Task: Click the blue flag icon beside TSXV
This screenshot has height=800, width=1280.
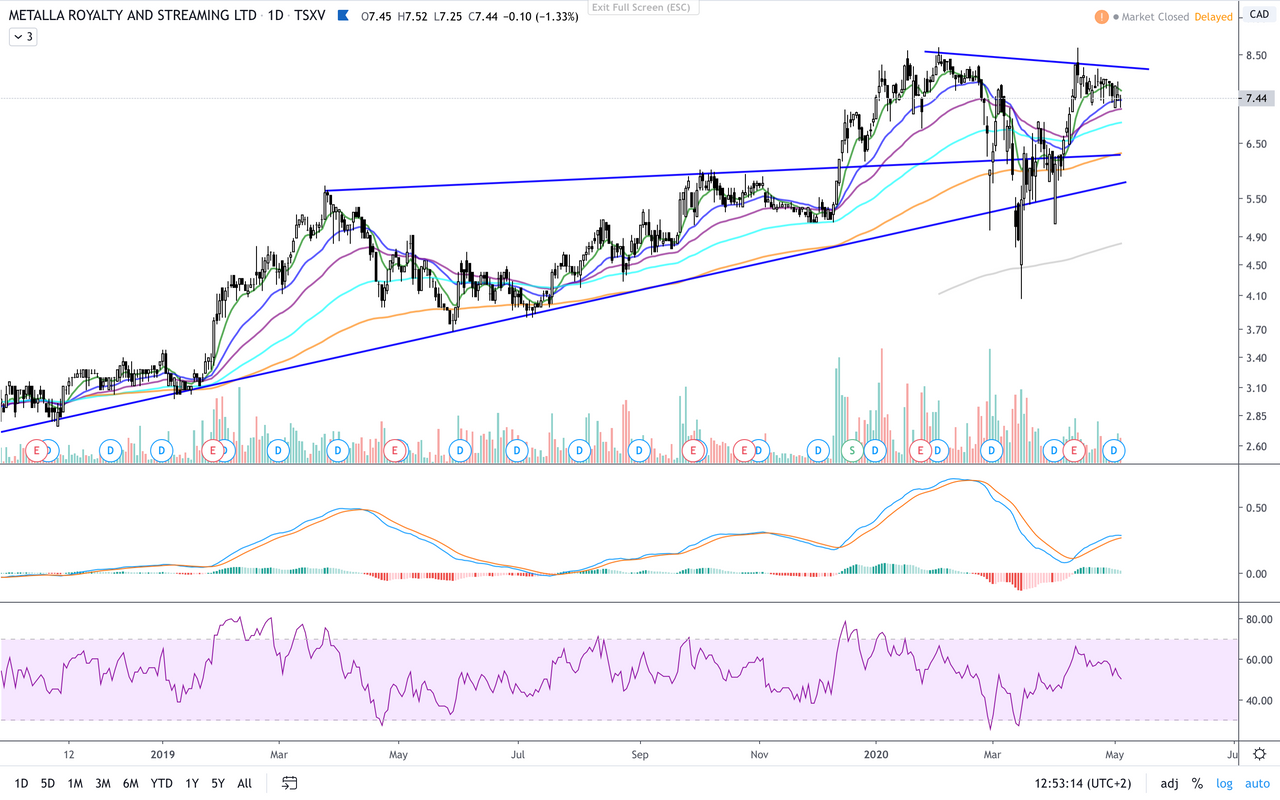Action: point(344,17)
